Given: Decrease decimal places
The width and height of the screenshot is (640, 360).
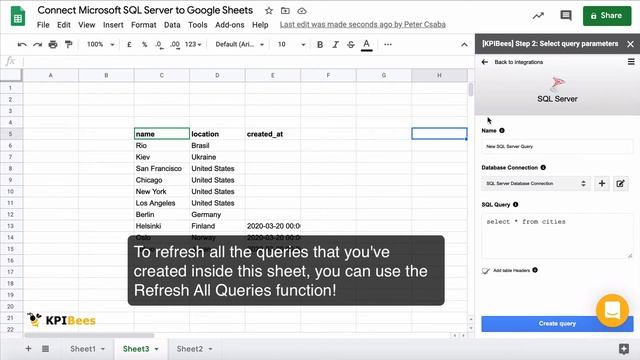Looking at the screenshot, I should pyautogui.click(x=159, y=44).
